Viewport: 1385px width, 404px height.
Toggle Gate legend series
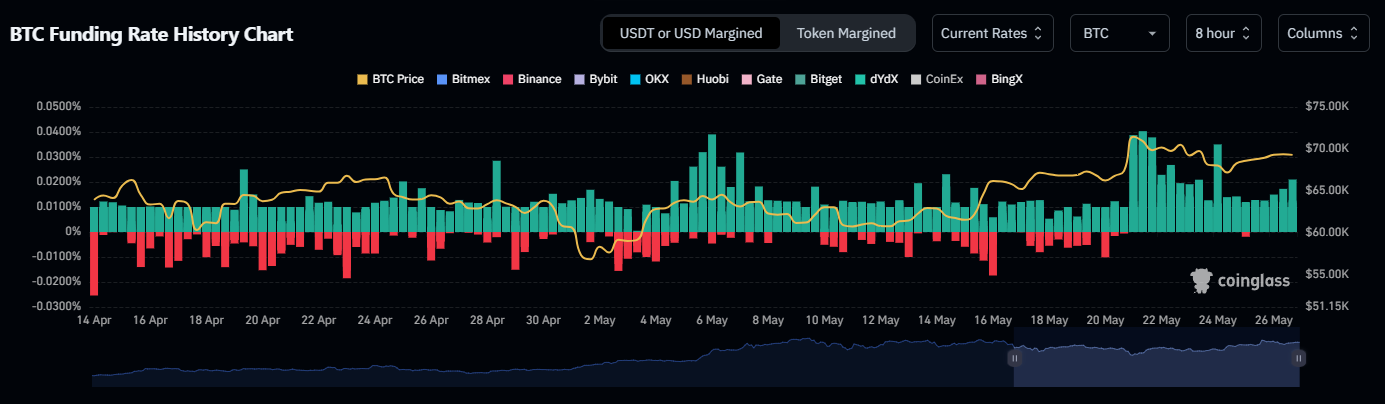(x=761, y=78)
